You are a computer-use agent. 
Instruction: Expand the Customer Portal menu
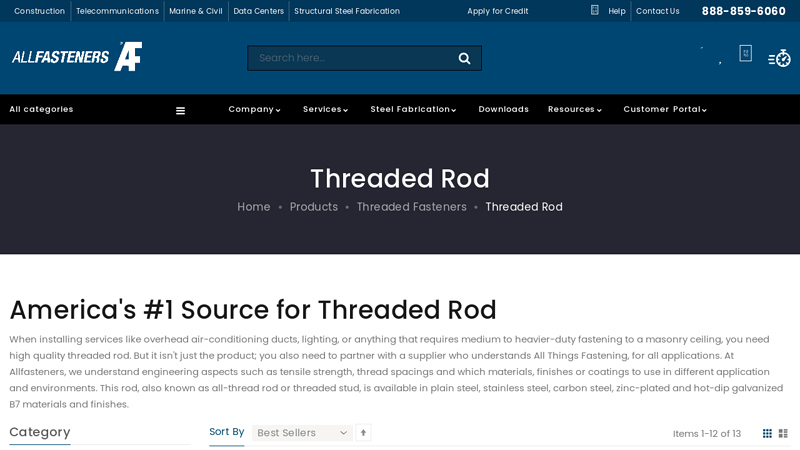[x=665, y=109]
